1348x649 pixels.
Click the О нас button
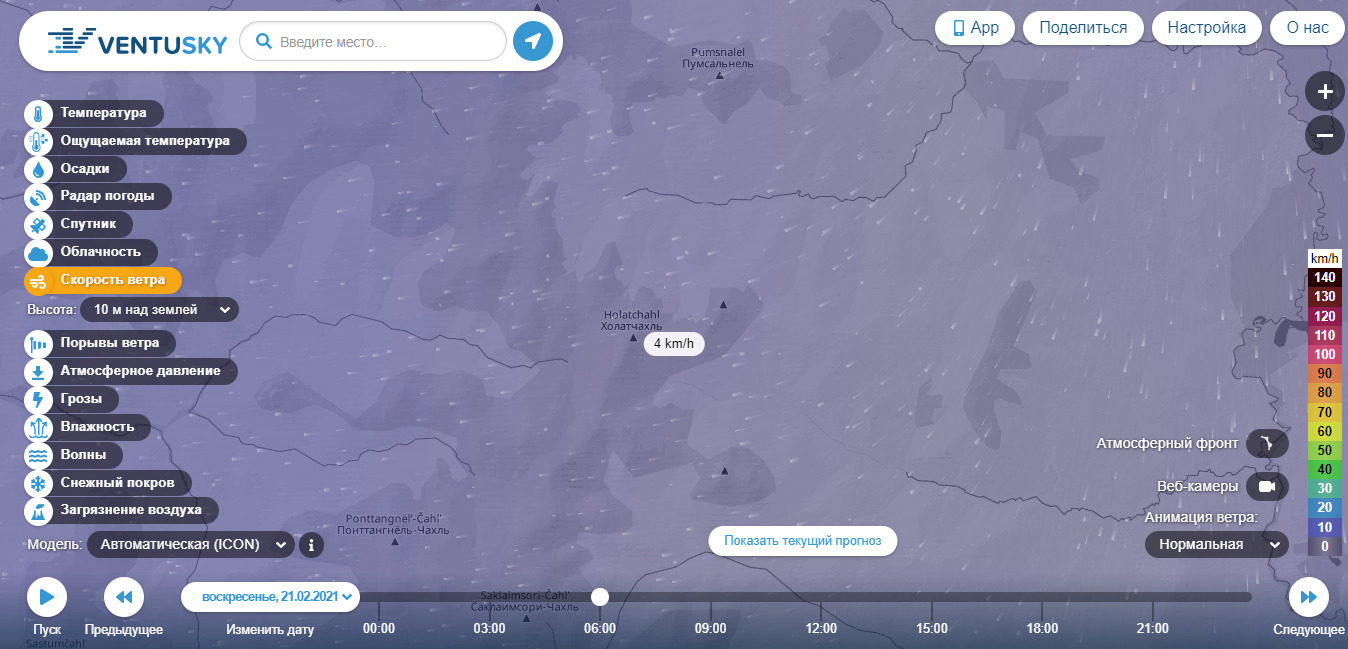[x=1307, y=28]
